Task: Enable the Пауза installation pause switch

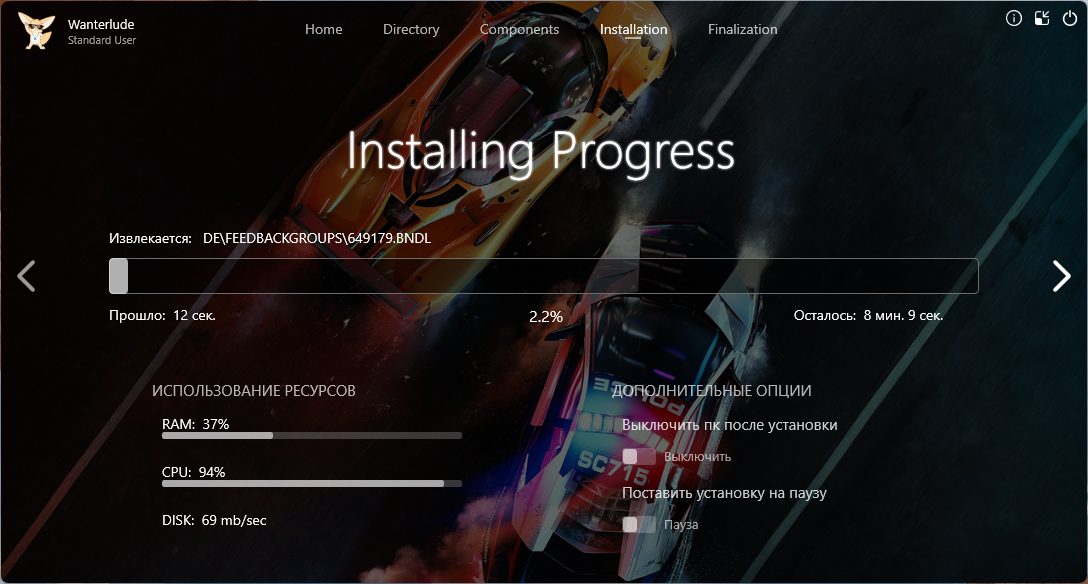Action: [x=639, y=525]
